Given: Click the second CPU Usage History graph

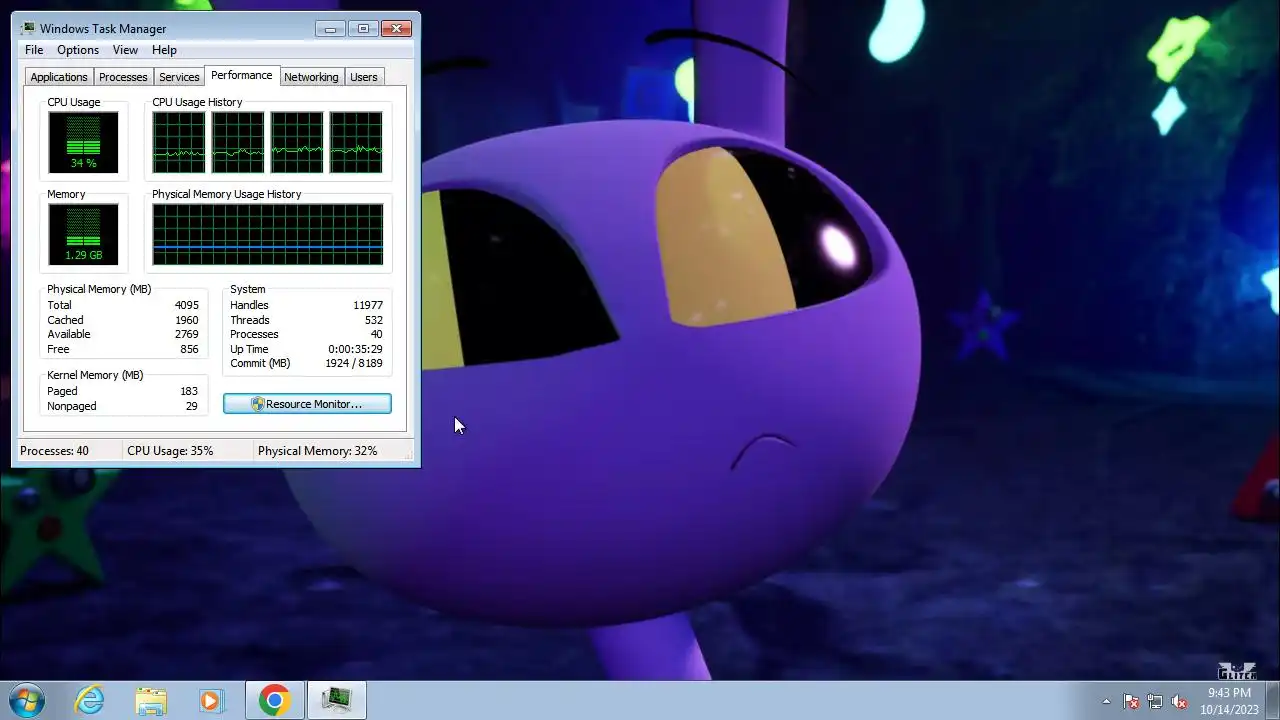Looking at the screenshot, I should (238, 142).
